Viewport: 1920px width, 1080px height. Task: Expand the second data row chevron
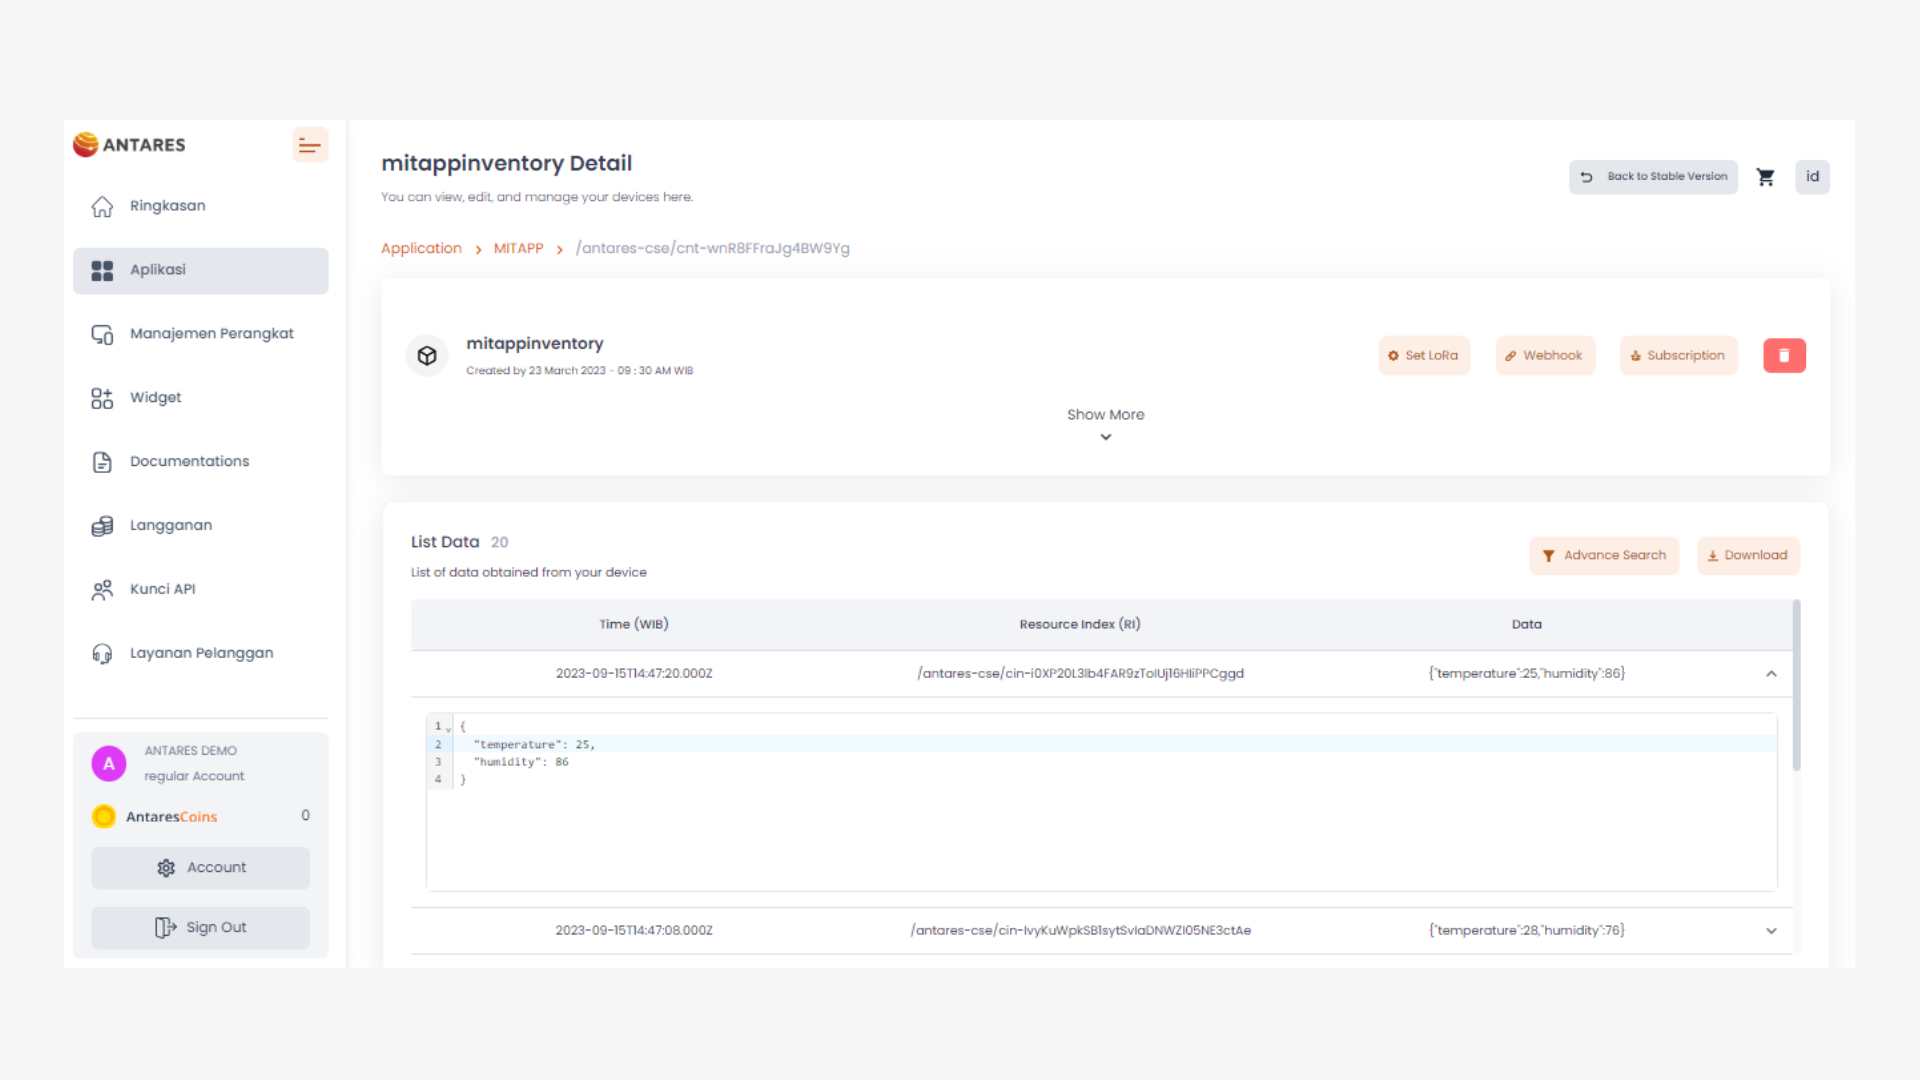point(1771,931)
